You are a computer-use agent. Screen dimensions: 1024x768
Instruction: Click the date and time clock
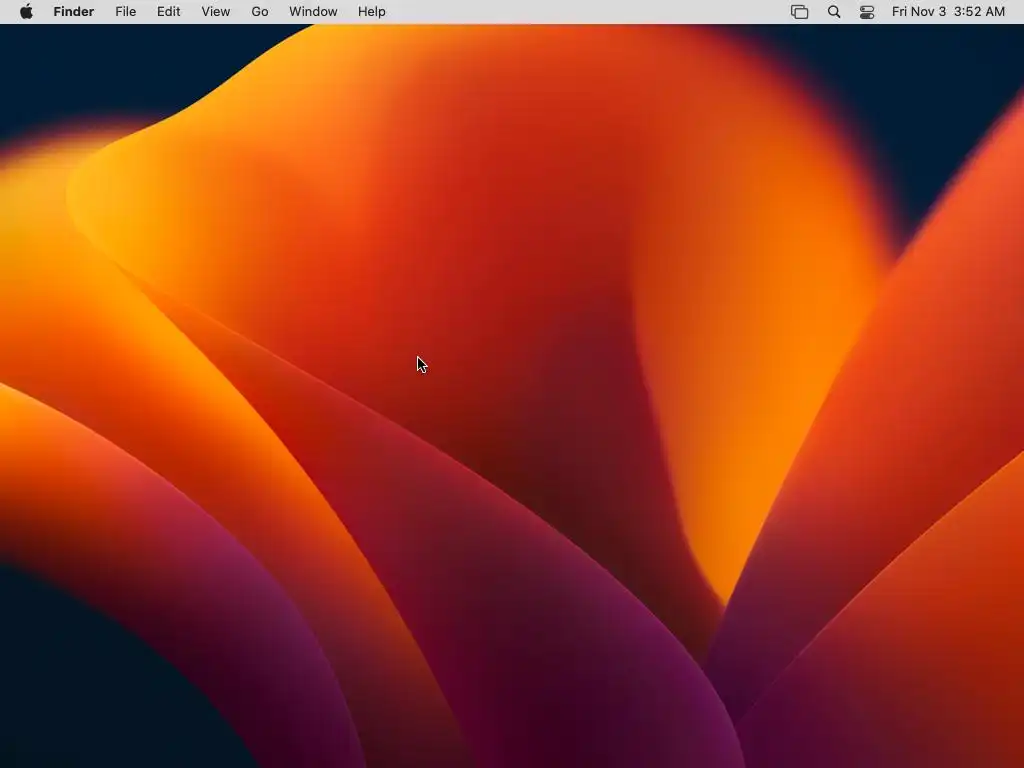click(948, 12)
